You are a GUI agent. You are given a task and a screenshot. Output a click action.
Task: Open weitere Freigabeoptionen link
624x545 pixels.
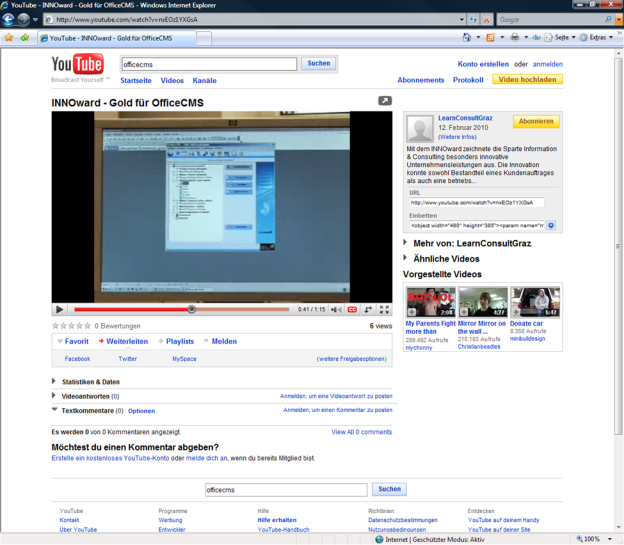tap(352, 359)
